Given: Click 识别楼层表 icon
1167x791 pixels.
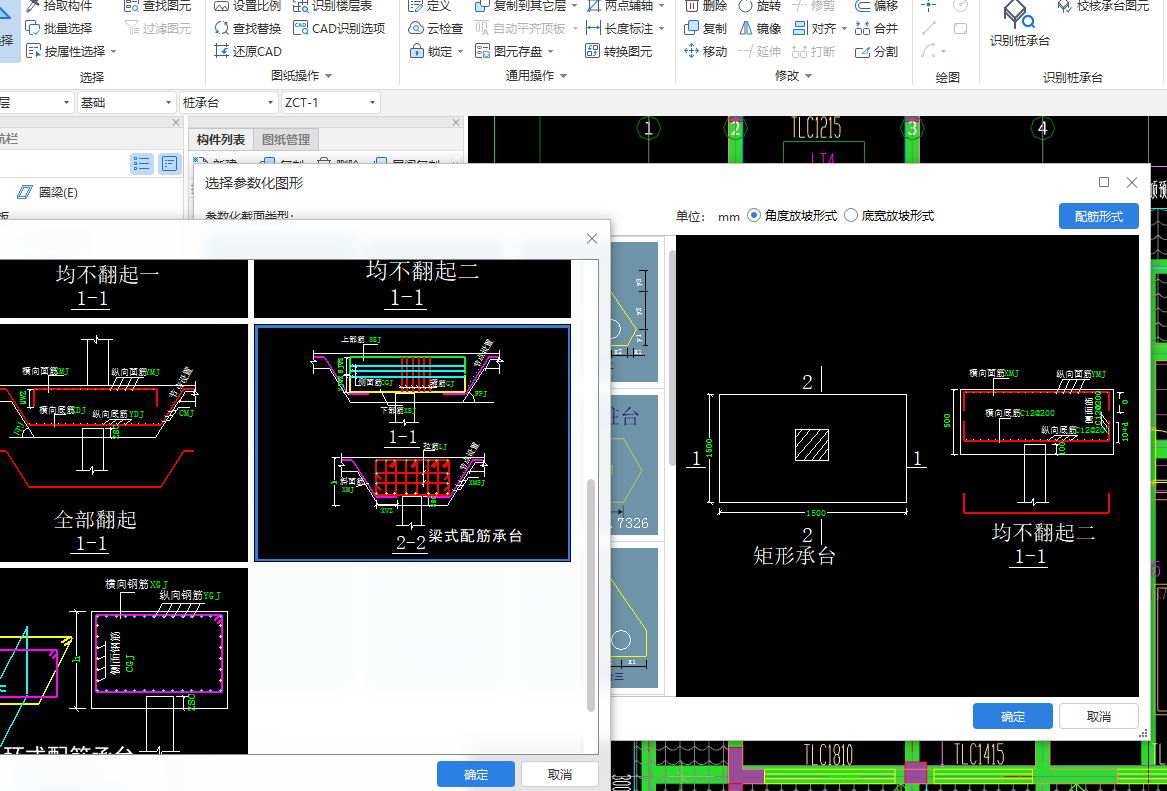Looking at the screenshot, I should click(x=333, y=6).
